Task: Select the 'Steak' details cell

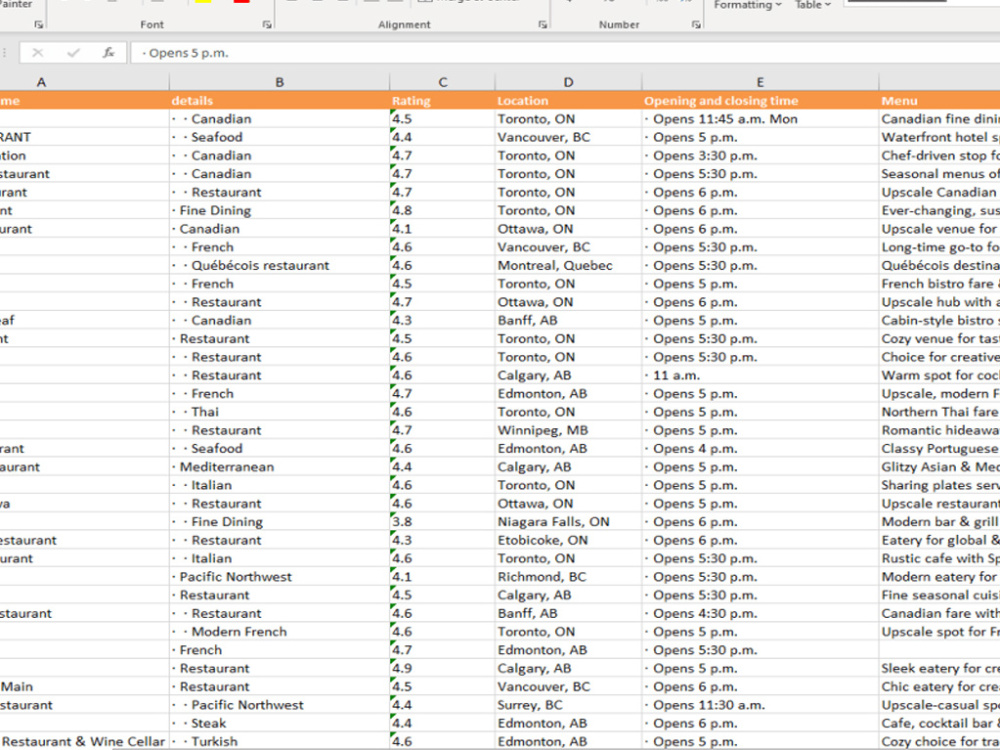Action: [x=279, y=723]
